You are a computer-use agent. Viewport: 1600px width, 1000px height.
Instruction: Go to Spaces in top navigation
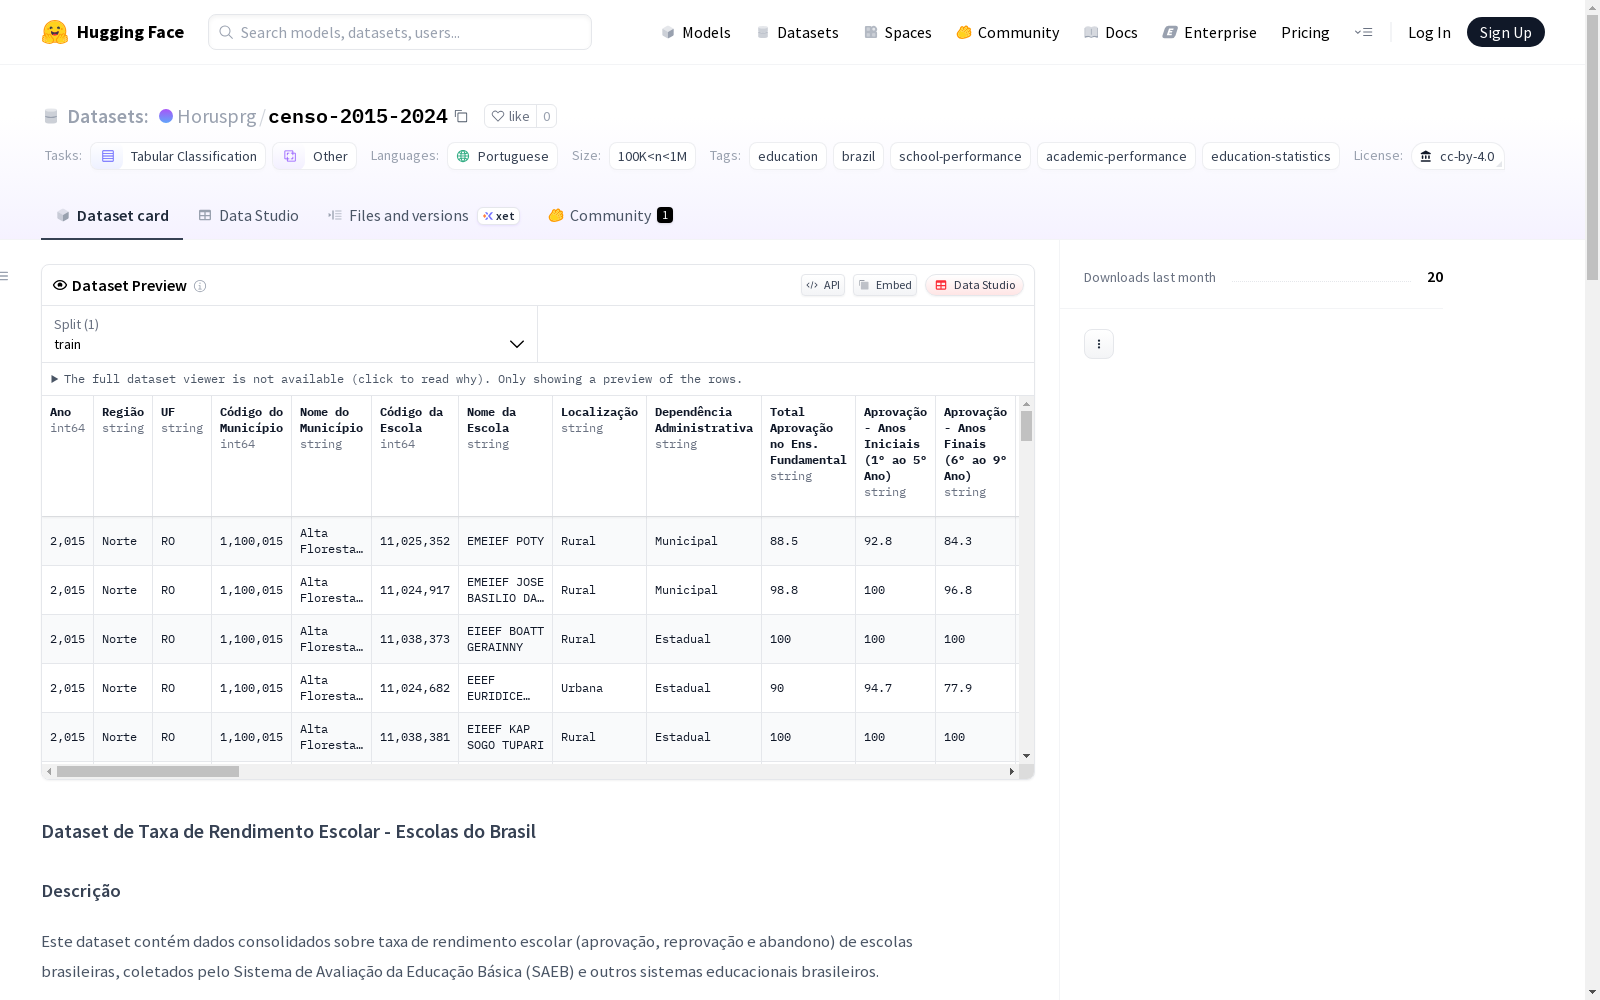tap(898, 32)
